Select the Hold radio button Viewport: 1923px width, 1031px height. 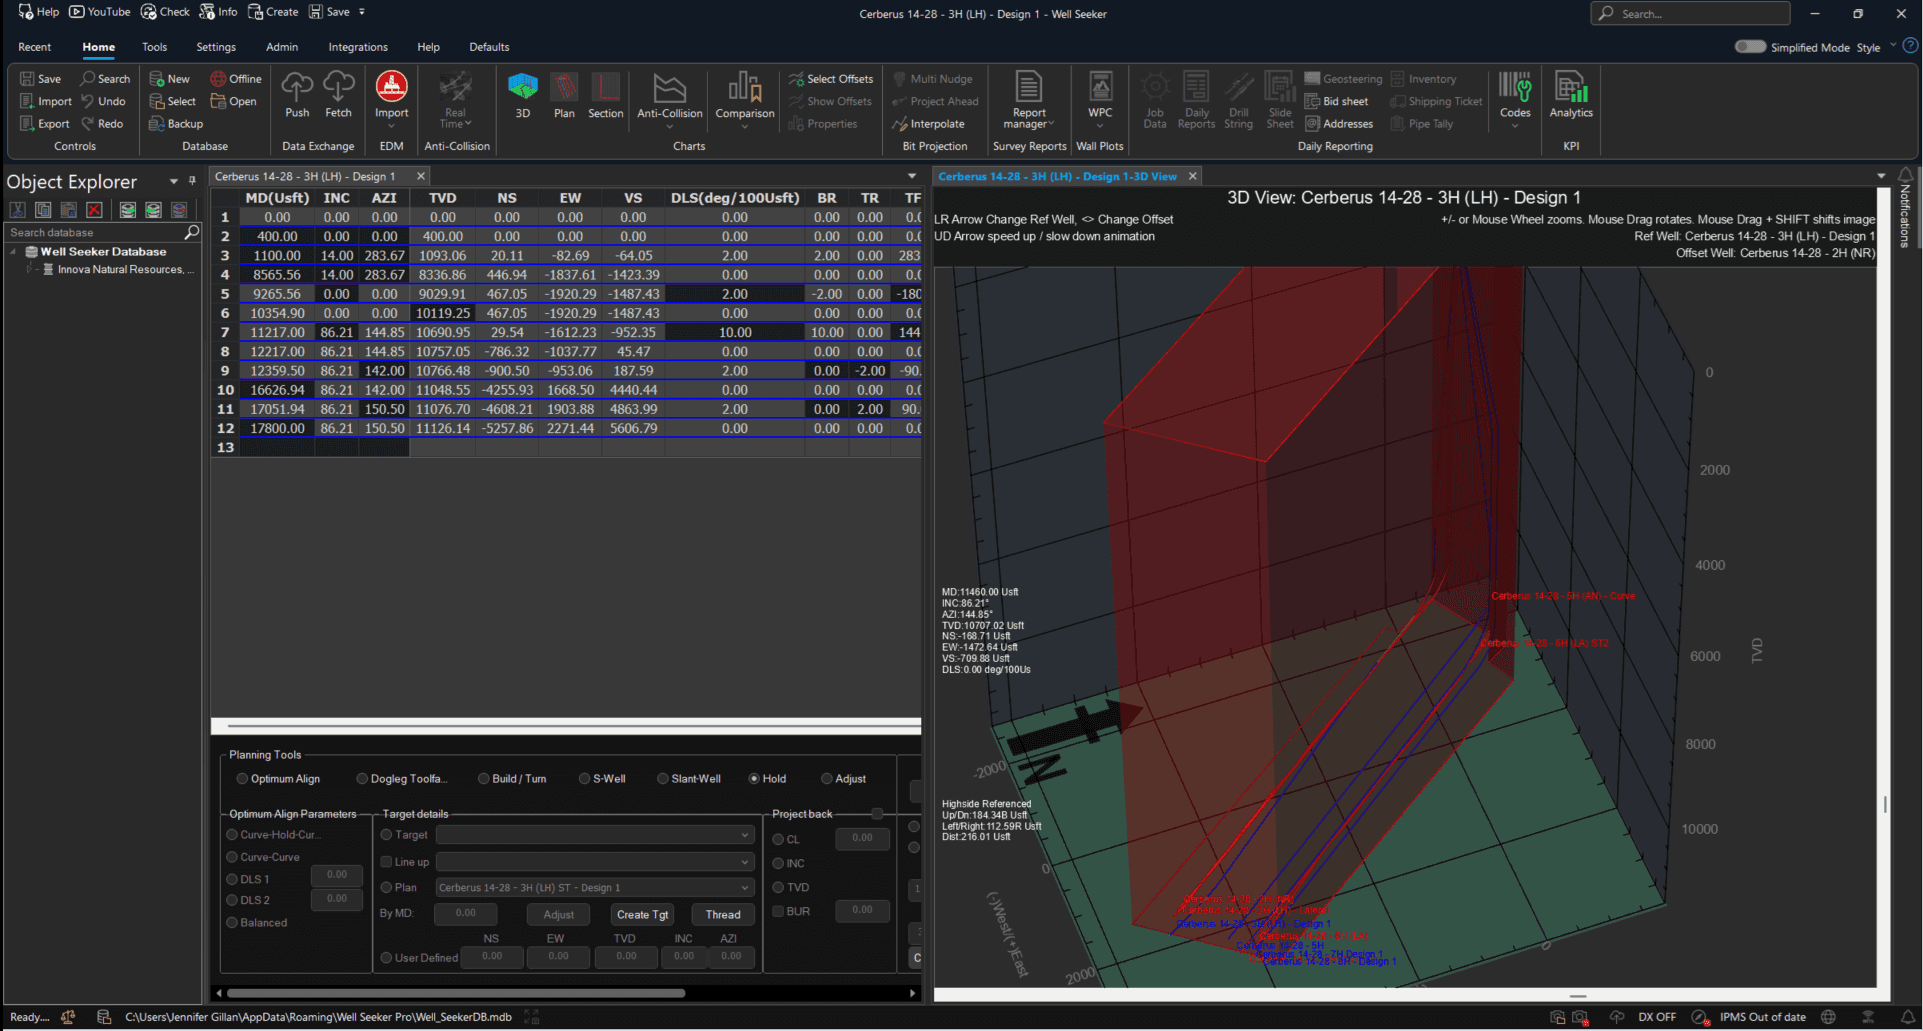click(x=754, y=779)
